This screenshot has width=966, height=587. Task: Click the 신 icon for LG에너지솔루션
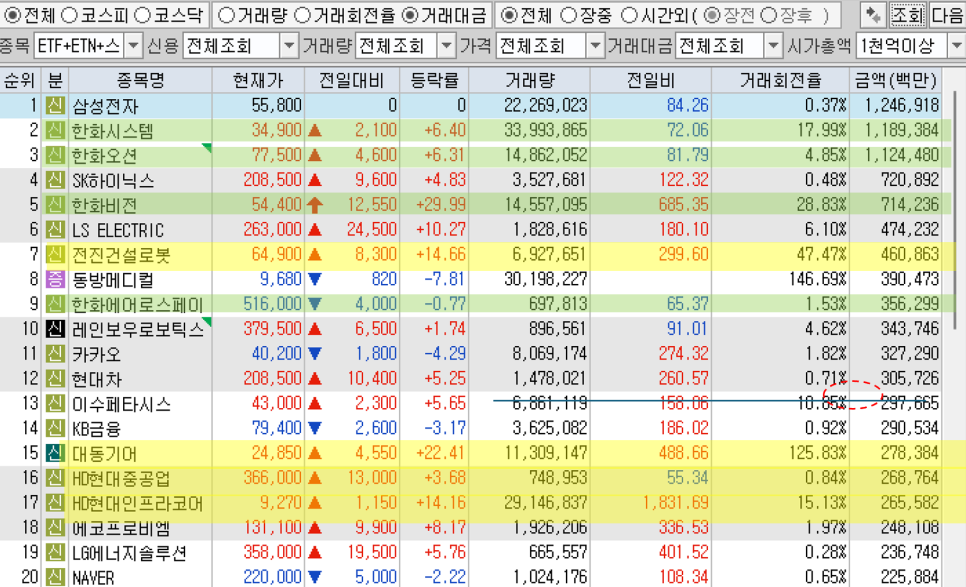(55, 553)
